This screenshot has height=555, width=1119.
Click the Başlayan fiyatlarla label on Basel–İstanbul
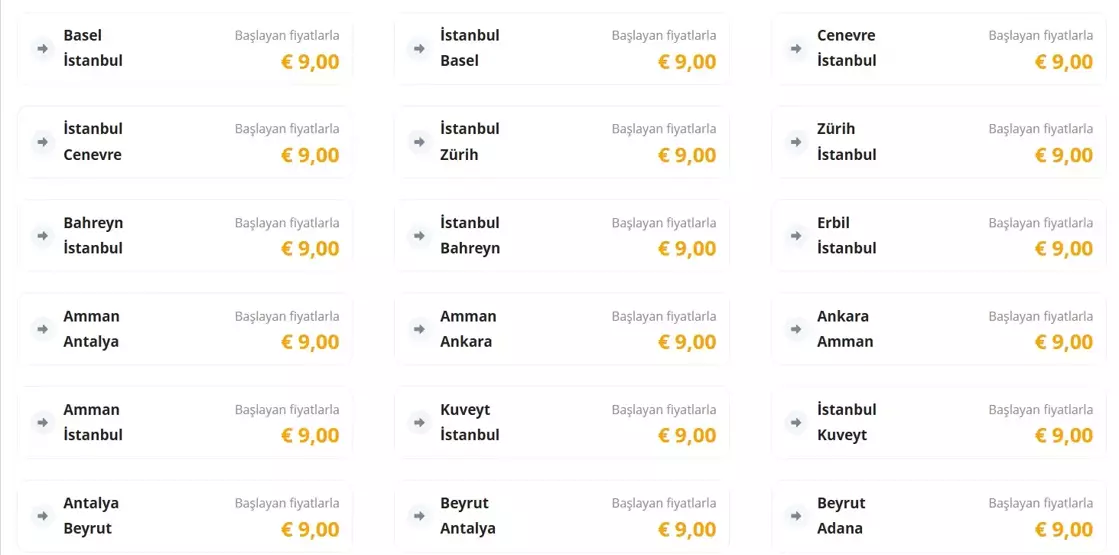click(287, 35)
